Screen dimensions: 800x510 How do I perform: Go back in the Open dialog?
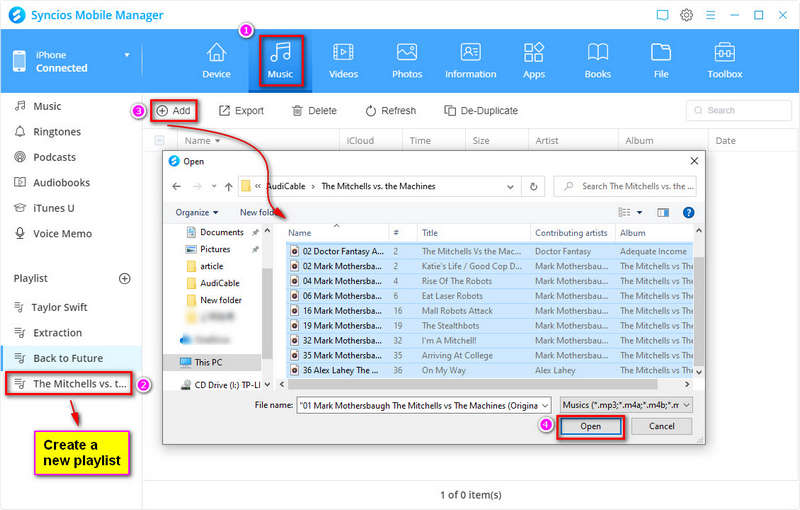[x=177, y=187]
